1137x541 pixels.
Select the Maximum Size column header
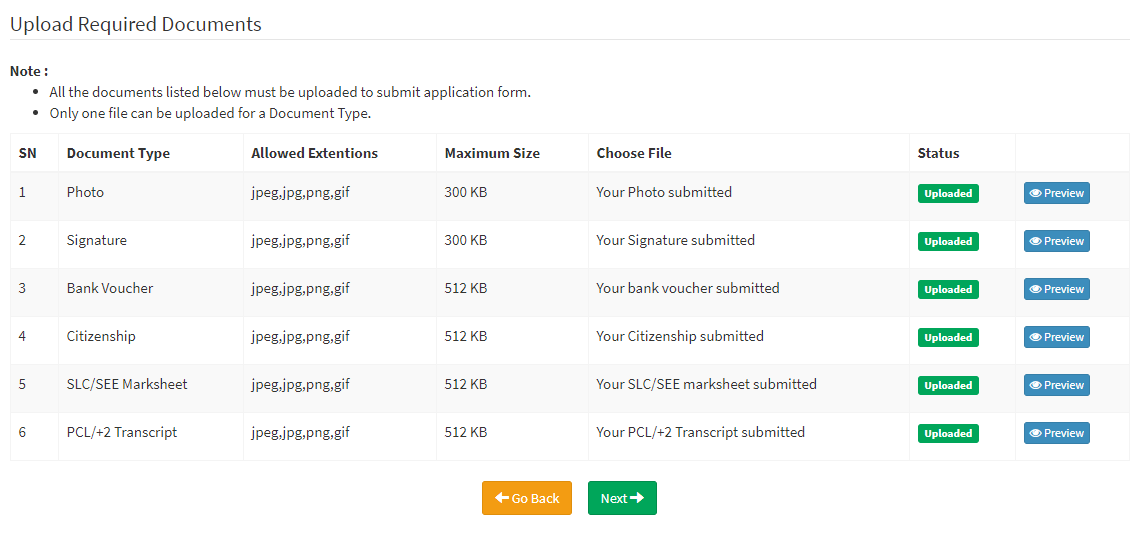point(492,153)
